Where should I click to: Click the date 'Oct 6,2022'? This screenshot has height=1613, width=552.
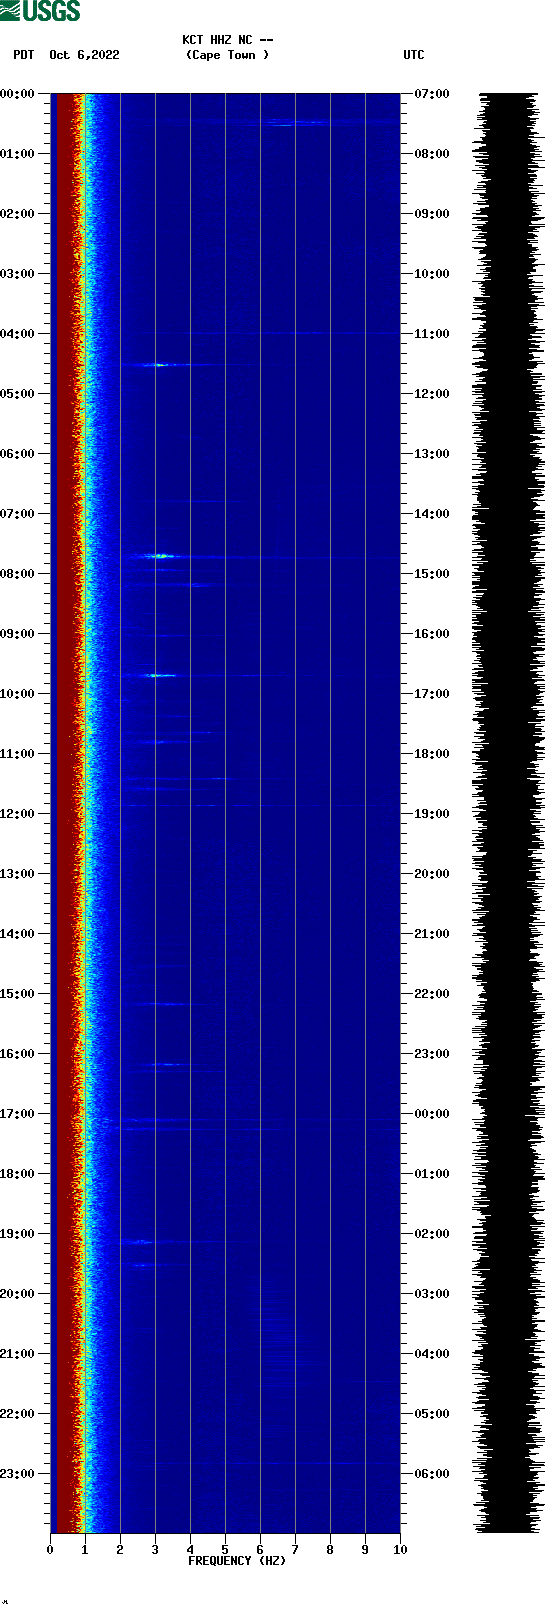pyautogui.click(x=84, y=55)
